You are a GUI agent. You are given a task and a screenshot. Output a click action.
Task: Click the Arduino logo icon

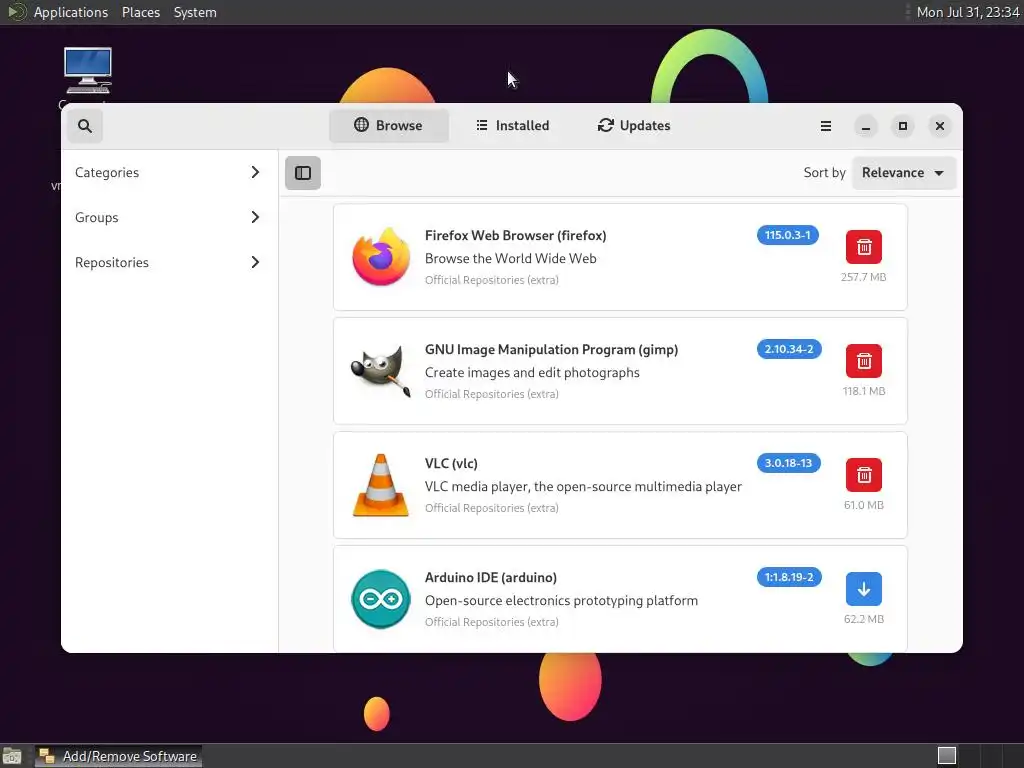381,599
